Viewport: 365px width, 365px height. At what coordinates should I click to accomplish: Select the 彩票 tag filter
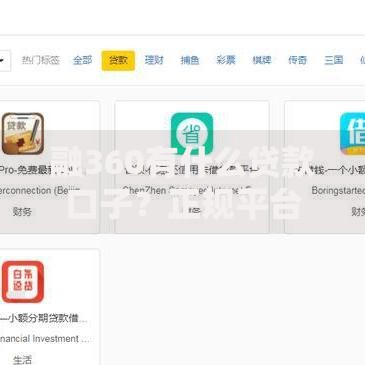tap(226, 60)
